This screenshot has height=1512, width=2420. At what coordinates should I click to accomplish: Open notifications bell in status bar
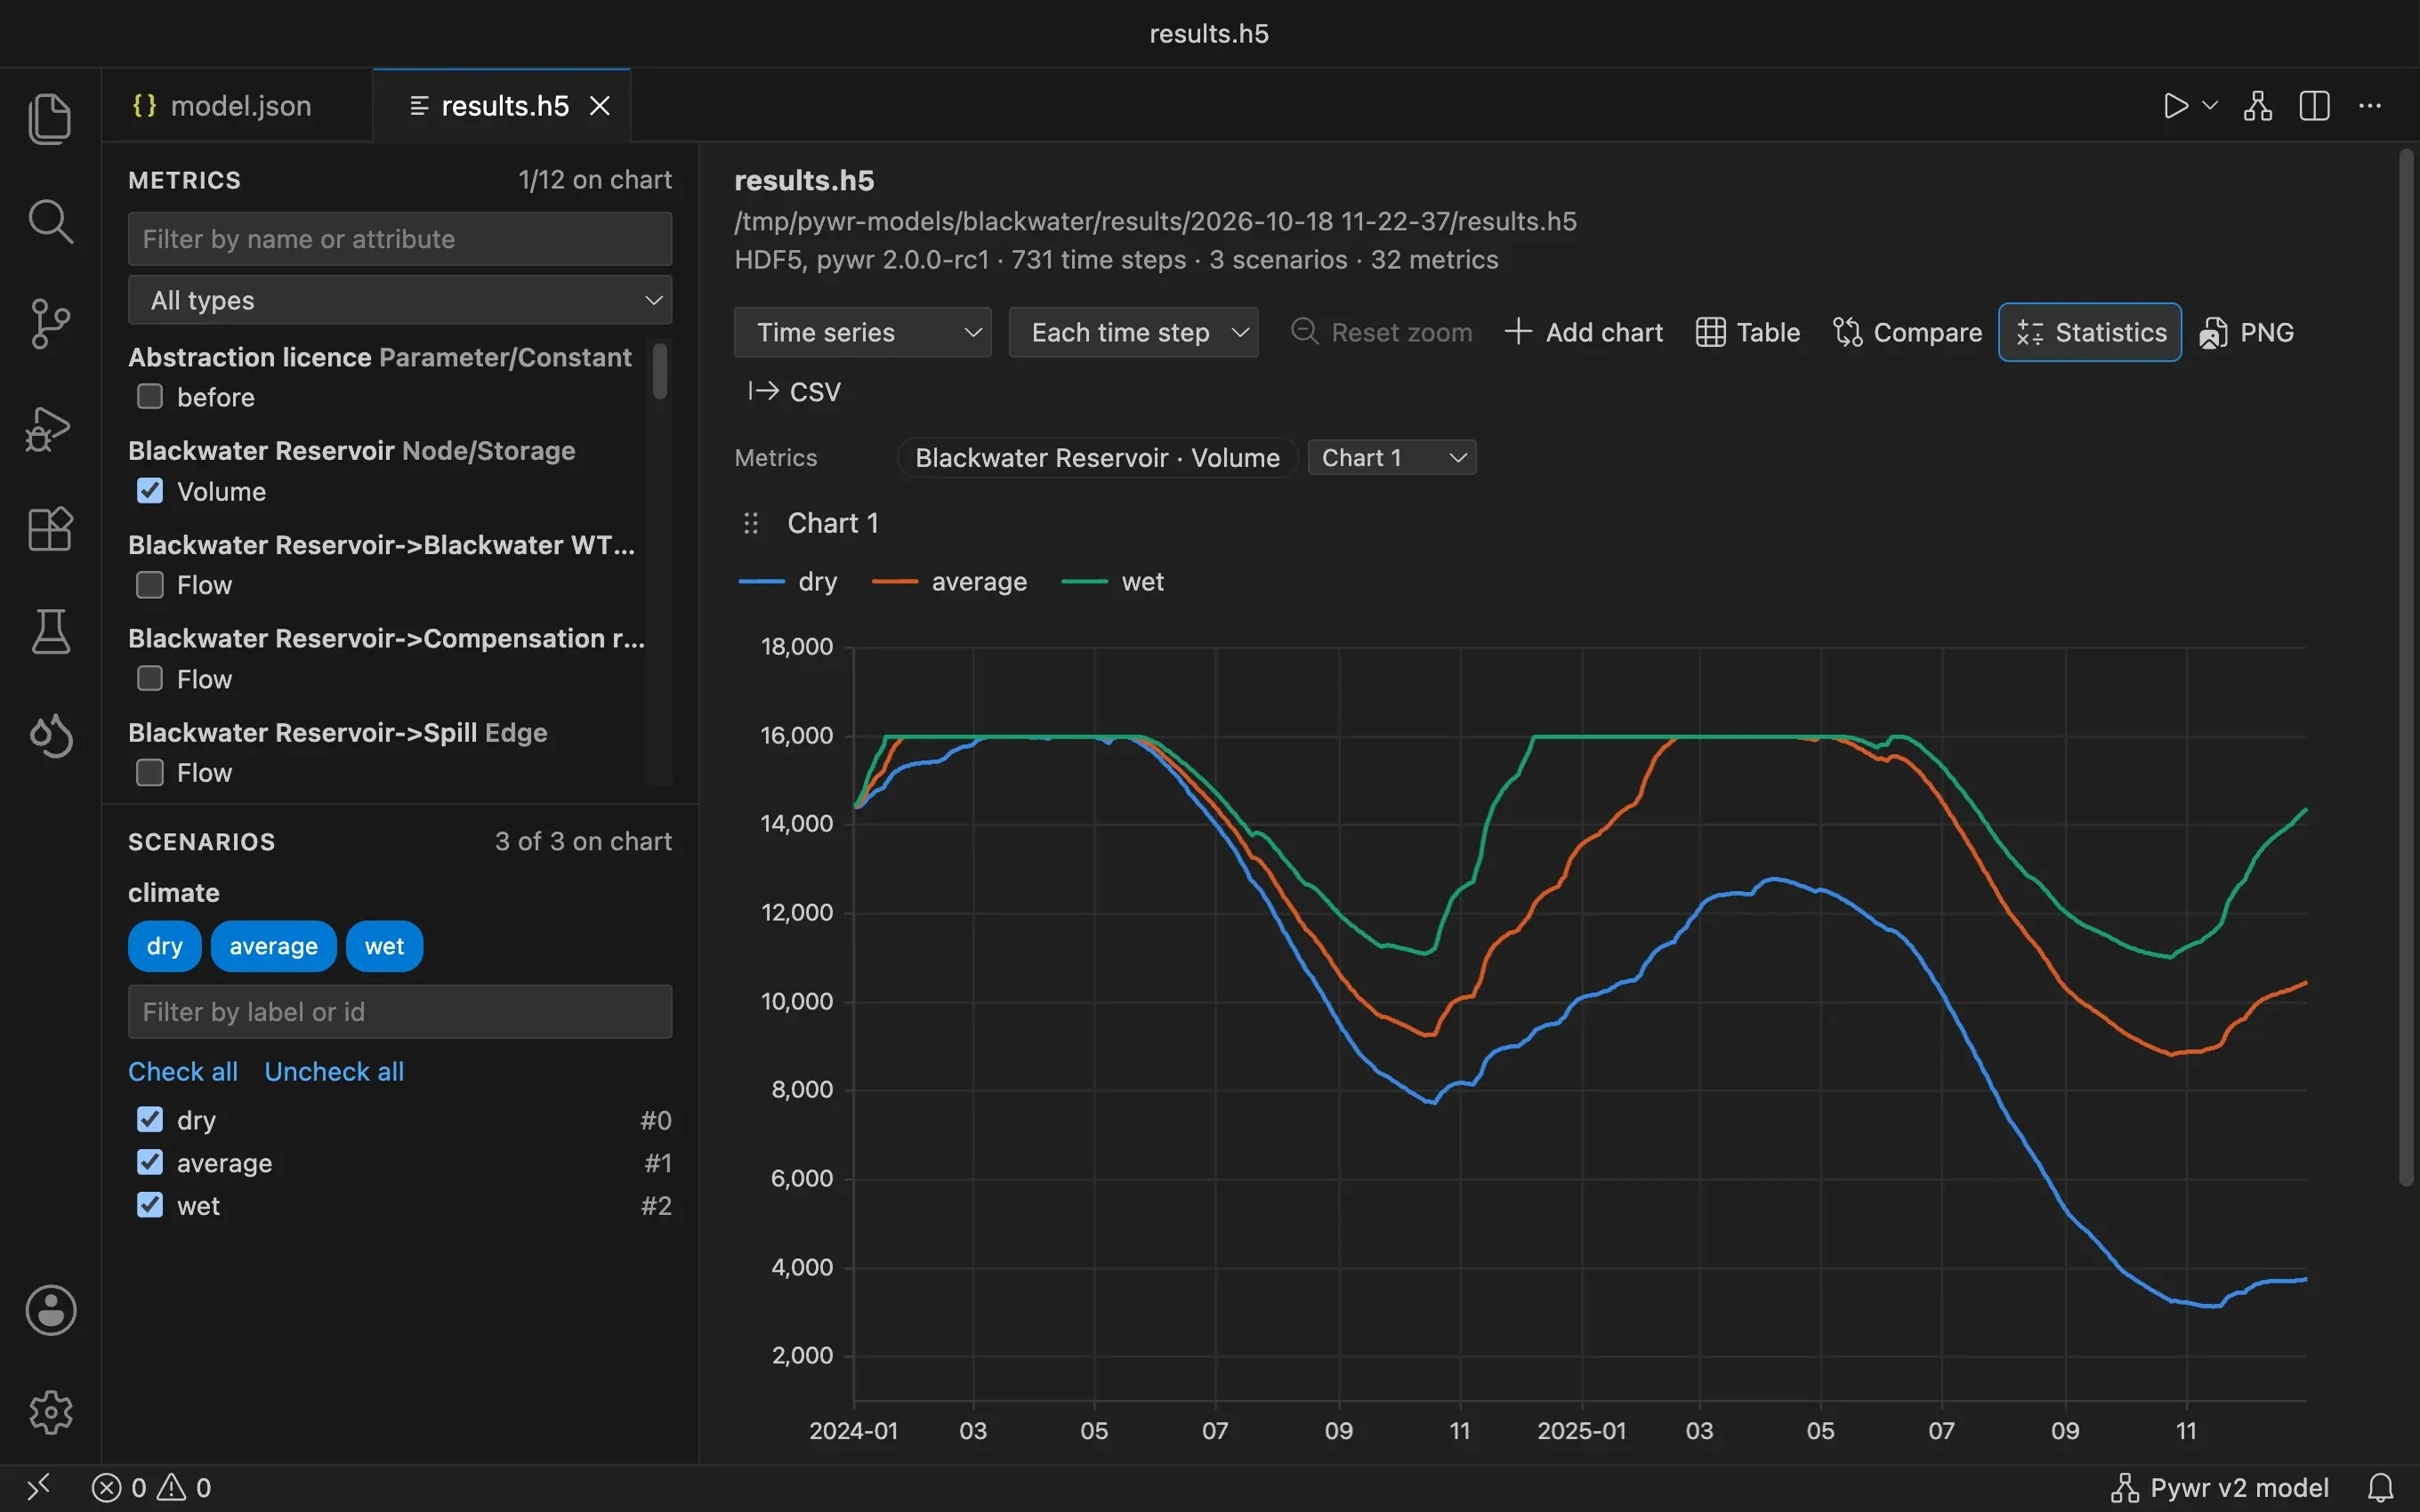[2381, 1488]
